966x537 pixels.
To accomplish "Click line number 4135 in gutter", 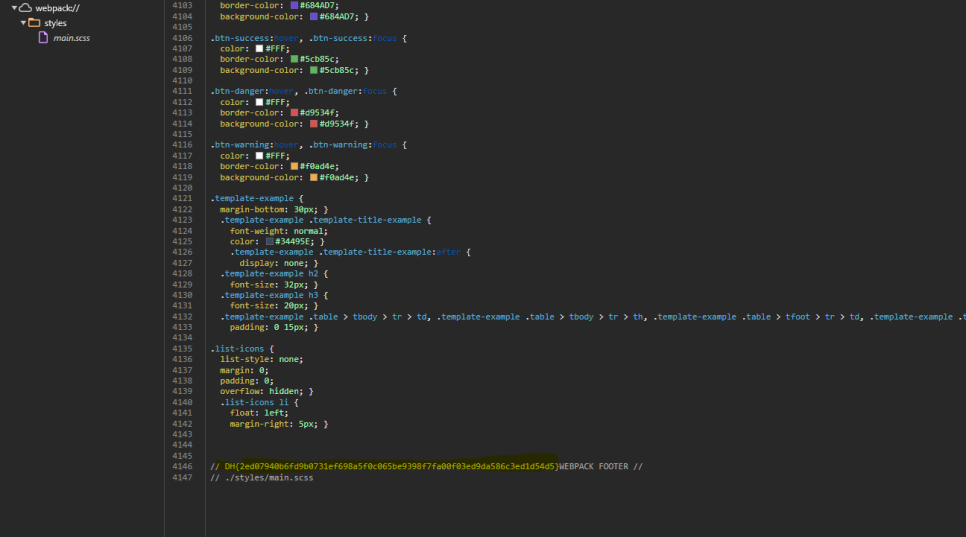I will [x=182, y=349].
